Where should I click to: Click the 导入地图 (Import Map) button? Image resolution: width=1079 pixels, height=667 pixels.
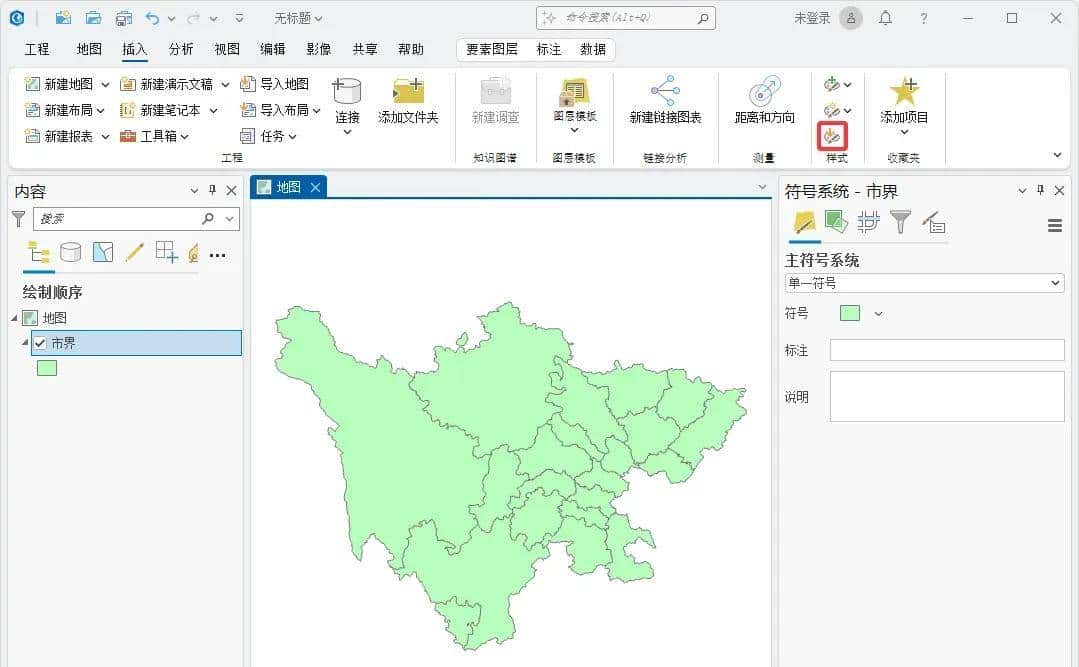coord(285,84)
